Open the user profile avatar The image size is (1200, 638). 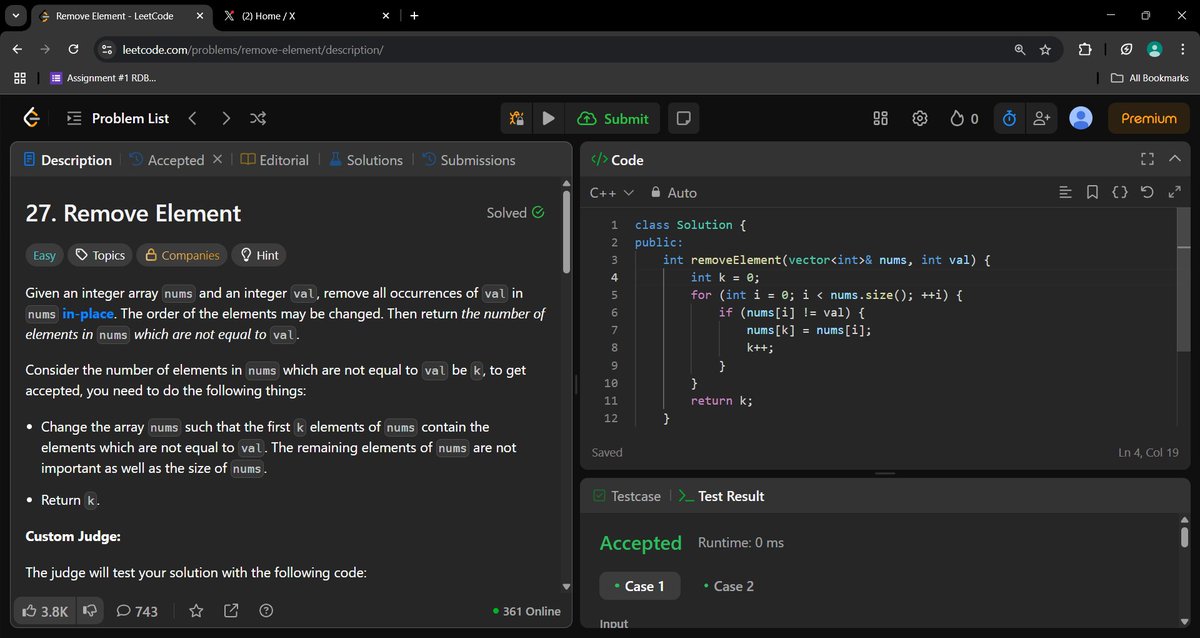(x=1081, y=118)
